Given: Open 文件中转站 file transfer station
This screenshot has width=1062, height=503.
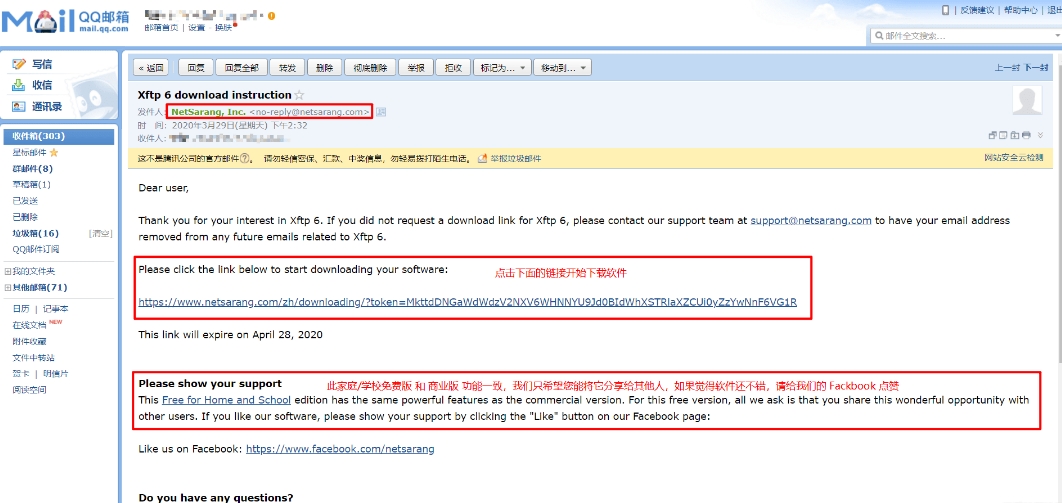Looking at the screenshot, I should pos(33,358).
